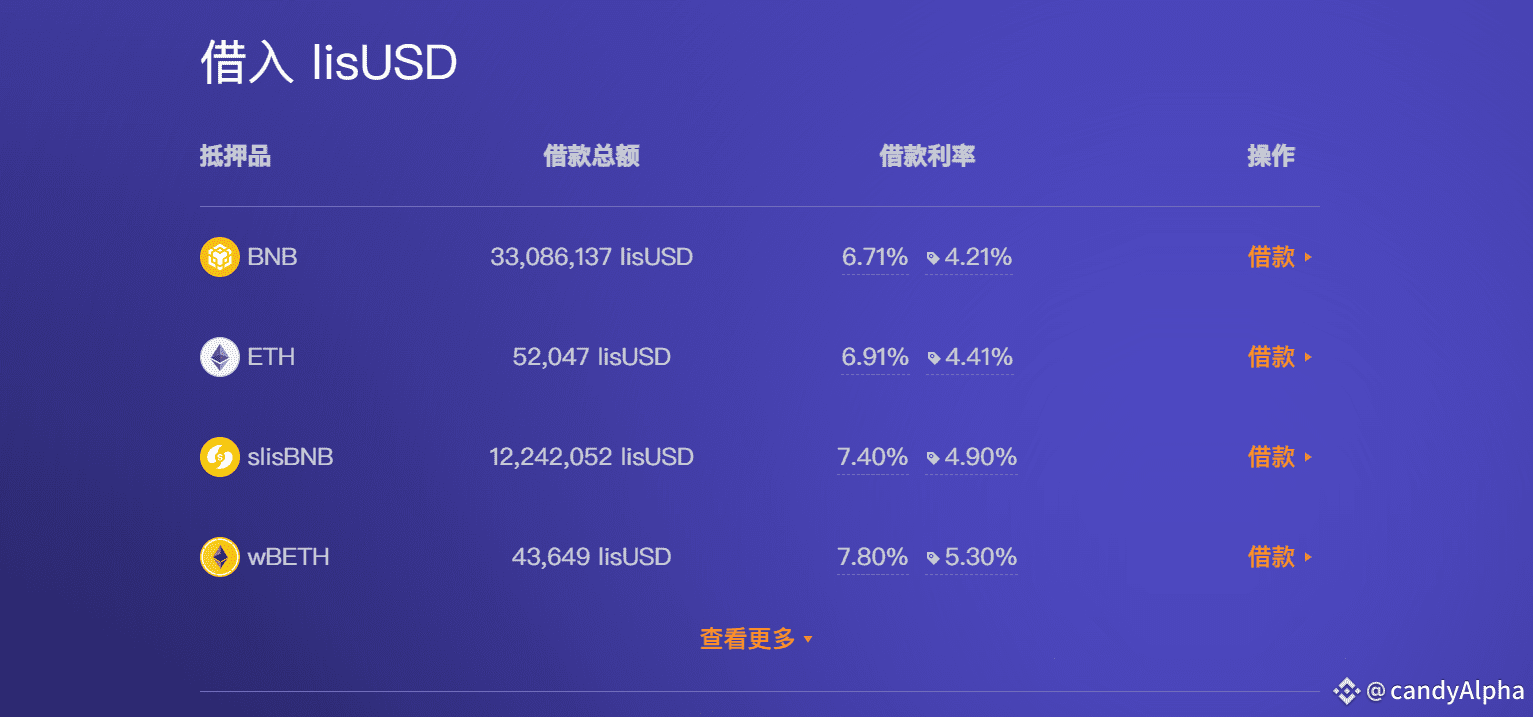The image size is (1533, 717).
Task: Click the BNB coin icon
Action: (220, 257)
